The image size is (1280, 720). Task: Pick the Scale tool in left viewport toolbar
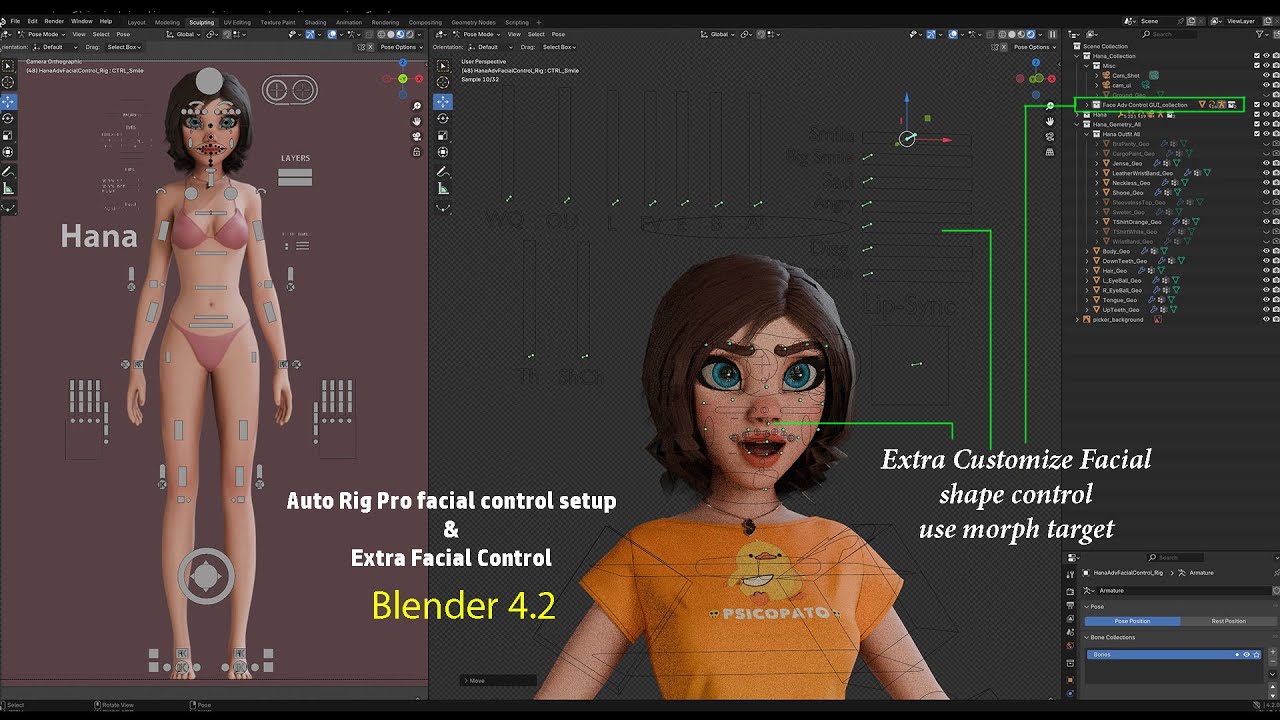point(8,135)
